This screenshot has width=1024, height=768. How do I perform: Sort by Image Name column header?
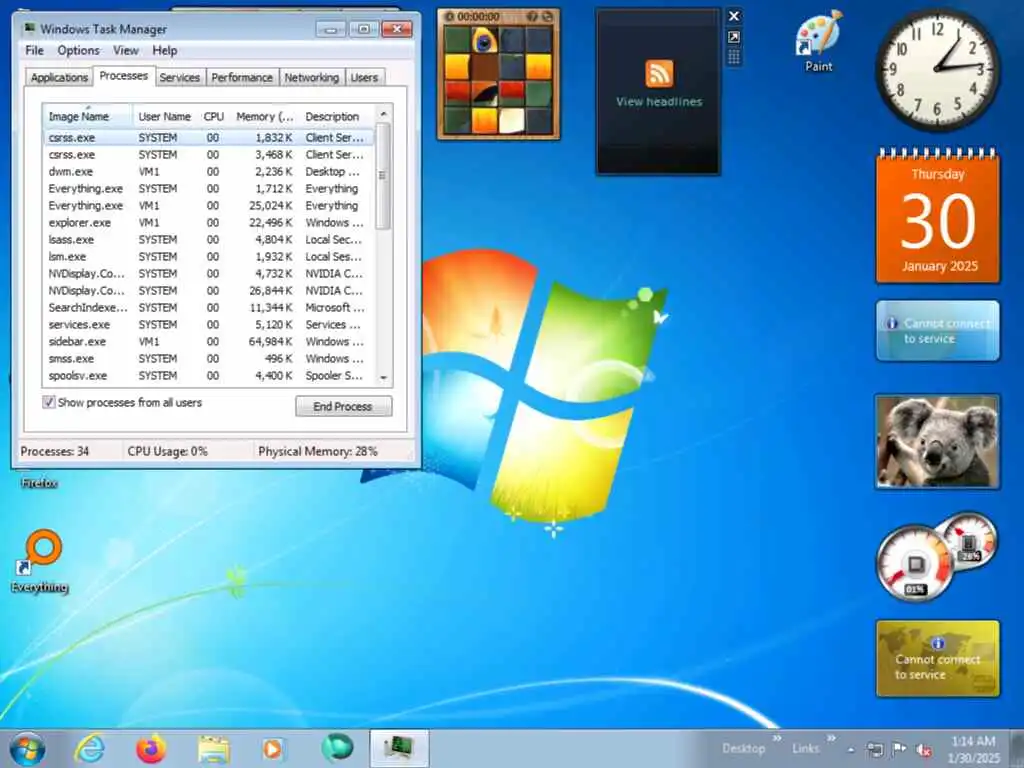pyautogui.click(x=88, y=116)
